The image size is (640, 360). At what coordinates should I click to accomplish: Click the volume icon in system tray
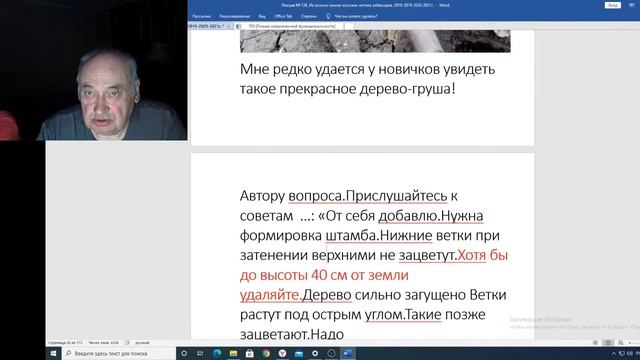629,353
